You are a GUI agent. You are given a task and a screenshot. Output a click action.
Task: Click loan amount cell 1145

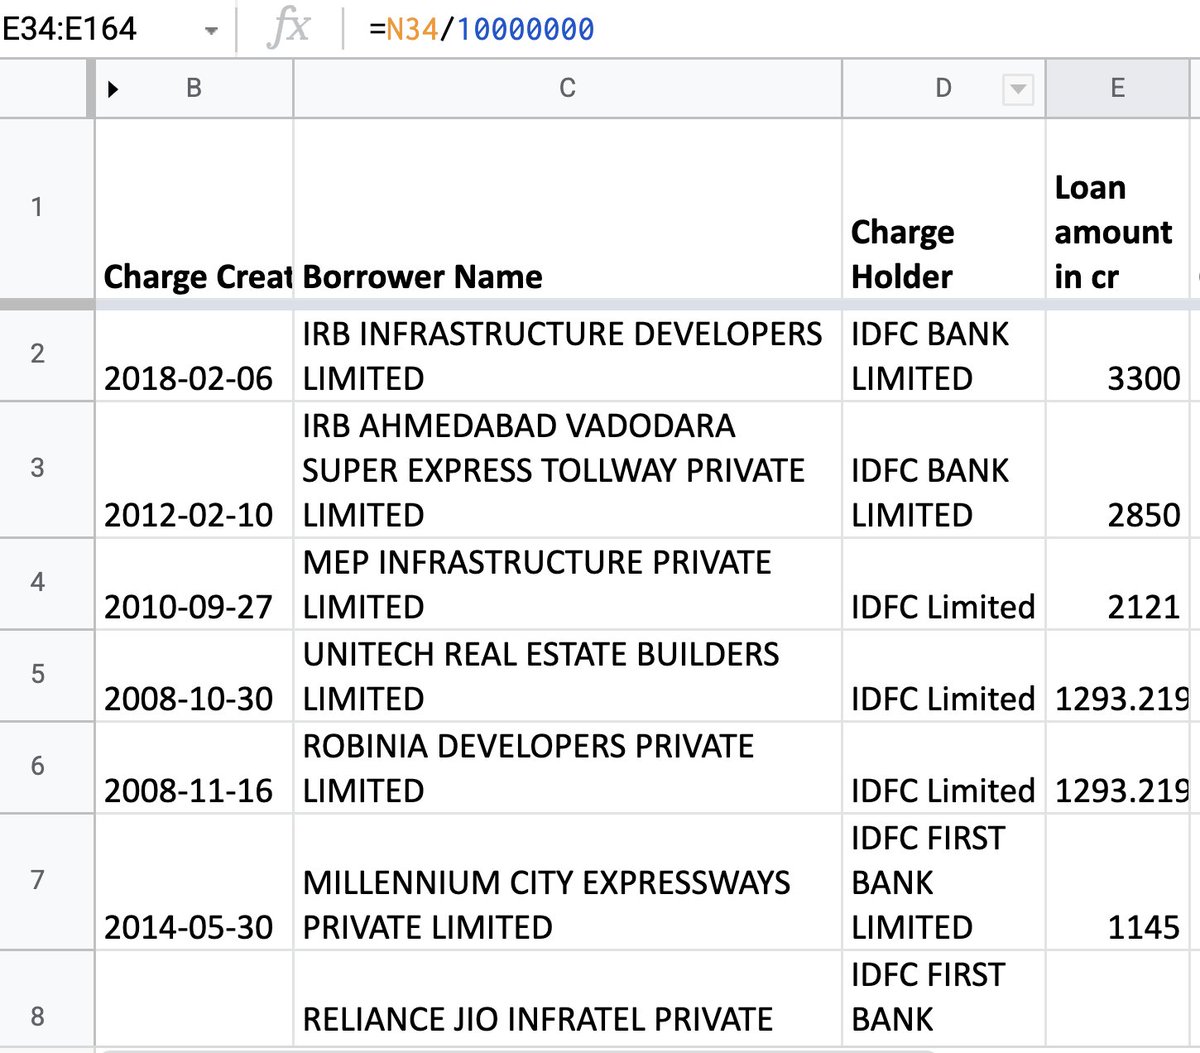point(1118,882)
